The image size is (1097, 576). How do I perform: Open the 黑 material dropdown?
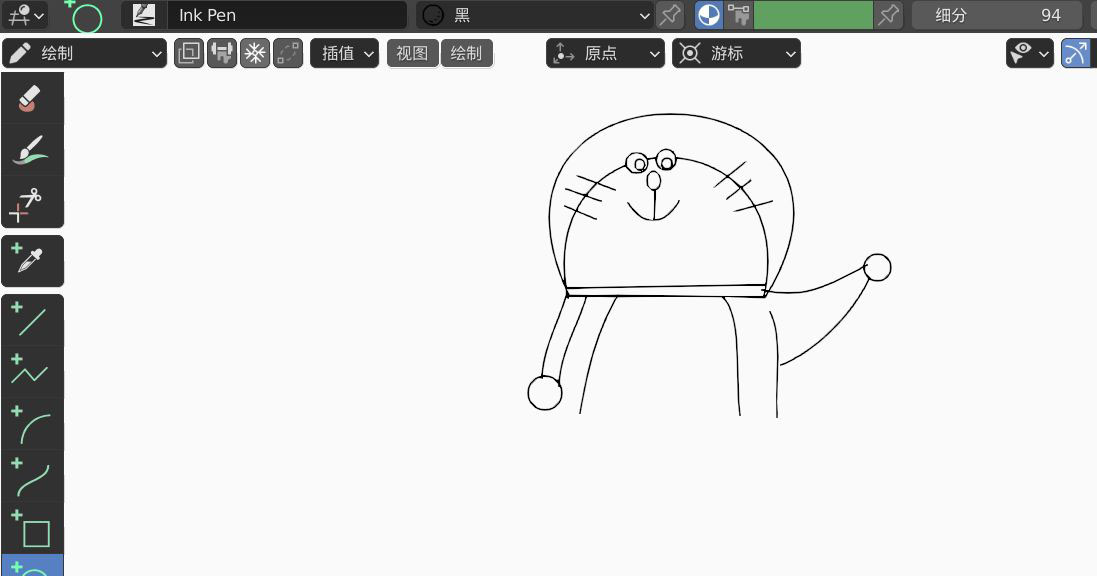point(535,15)
